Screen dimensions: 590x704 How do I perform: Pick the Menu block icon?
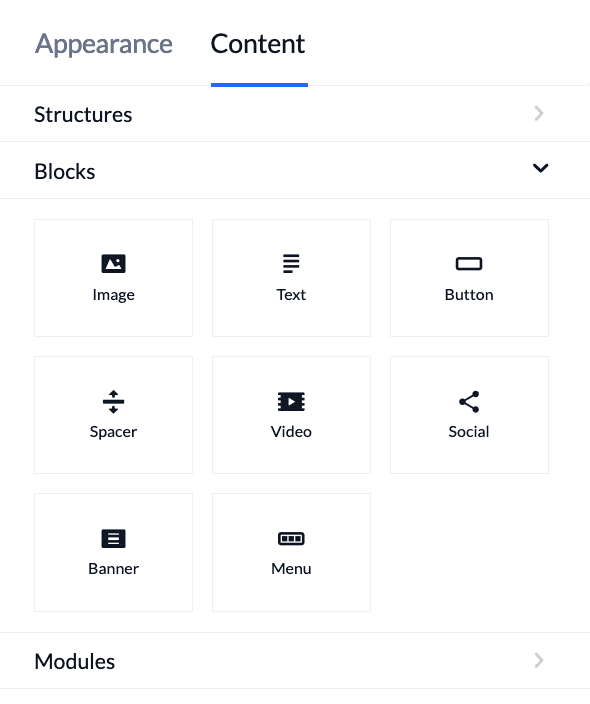point(291,538)
